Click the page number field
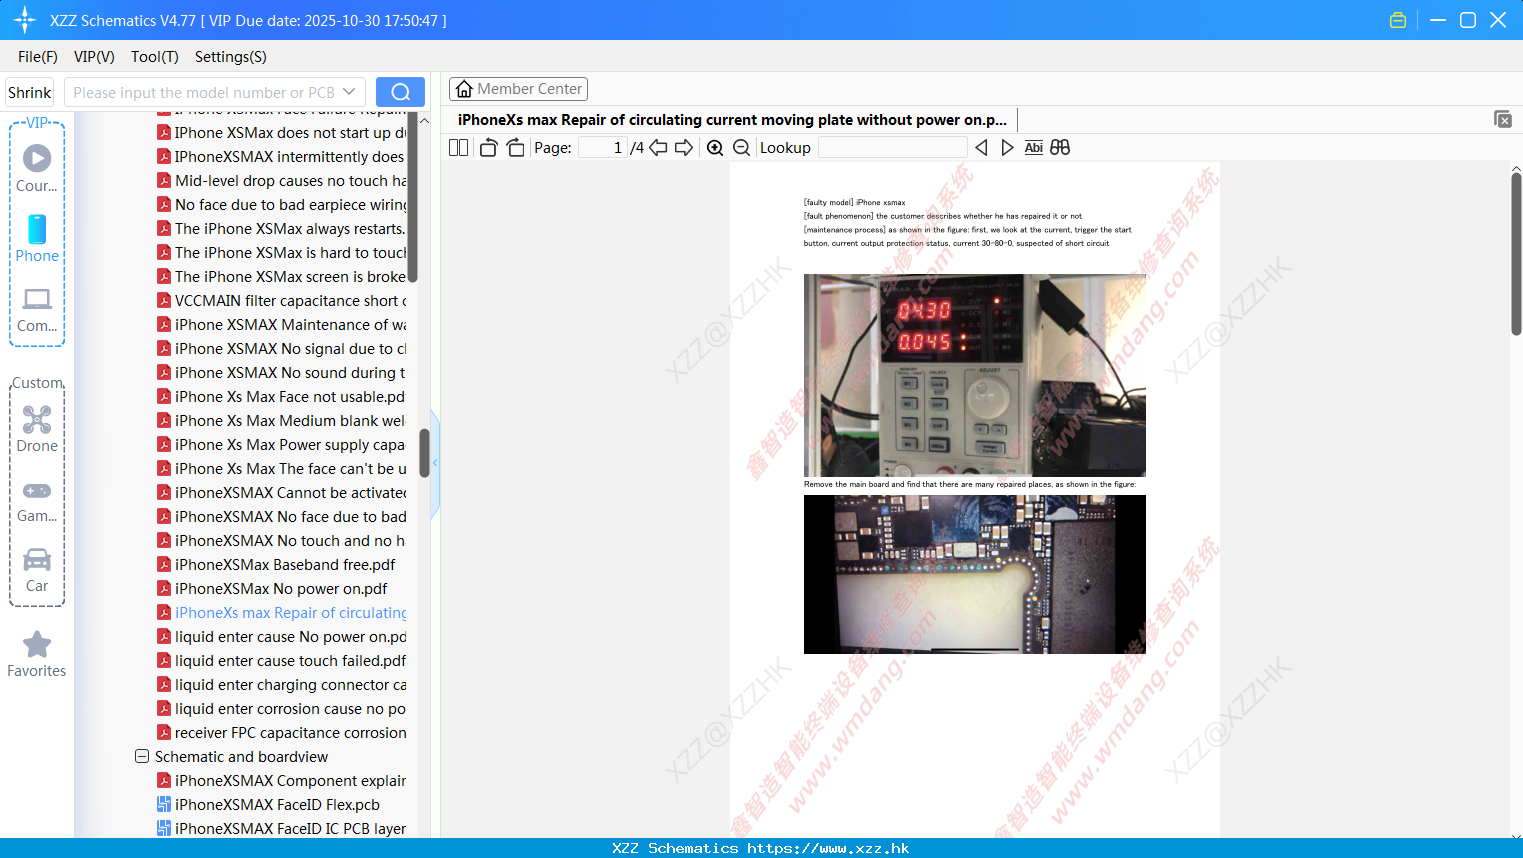This screenshot has height=858, width=1523. [x=603, y=147]
